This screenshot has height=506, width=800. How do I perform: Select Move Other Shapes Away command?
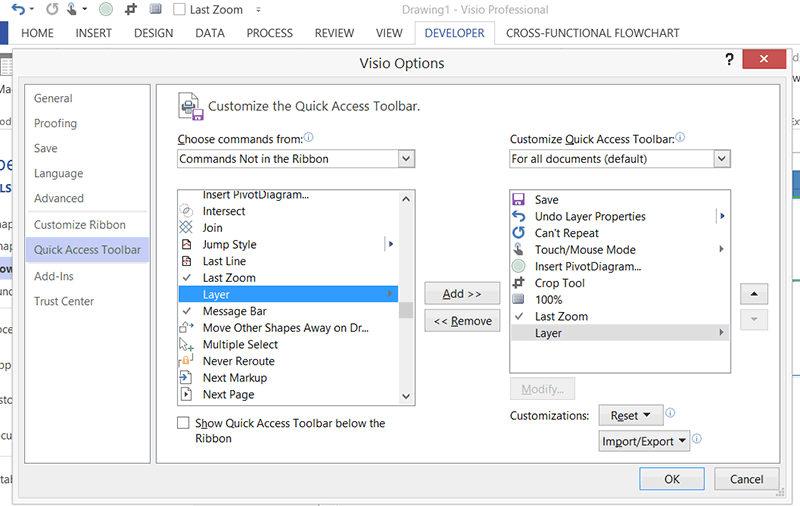coord(288,328)
